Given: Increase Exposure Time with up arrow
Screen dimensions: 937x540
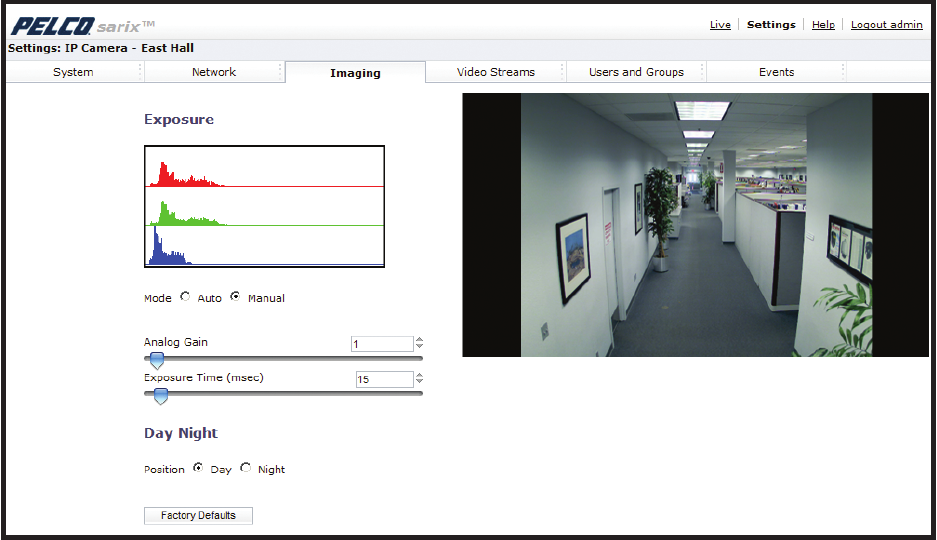Looking at the screenshot, I should point(419,375).
